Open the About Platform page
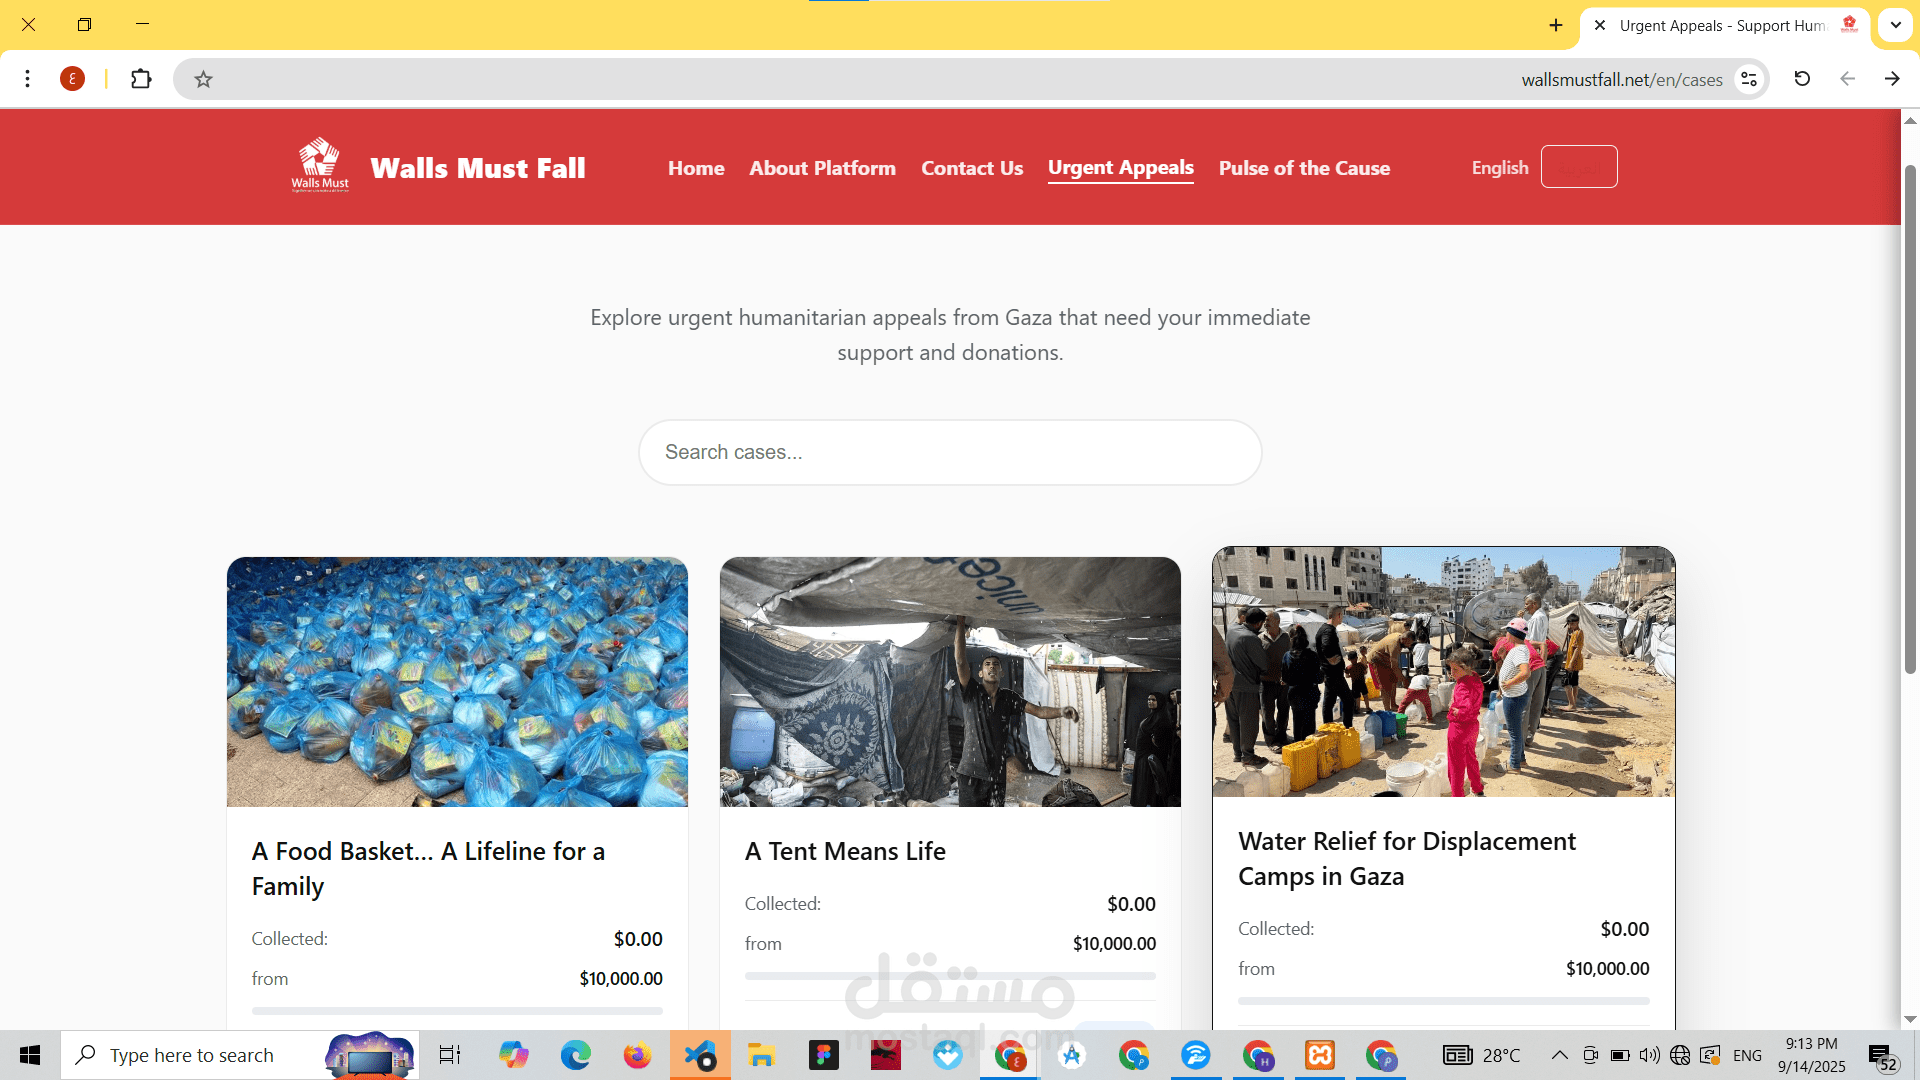This screenshot has height=1080, width=1920. pyautogui.click(x=822, y=168)
